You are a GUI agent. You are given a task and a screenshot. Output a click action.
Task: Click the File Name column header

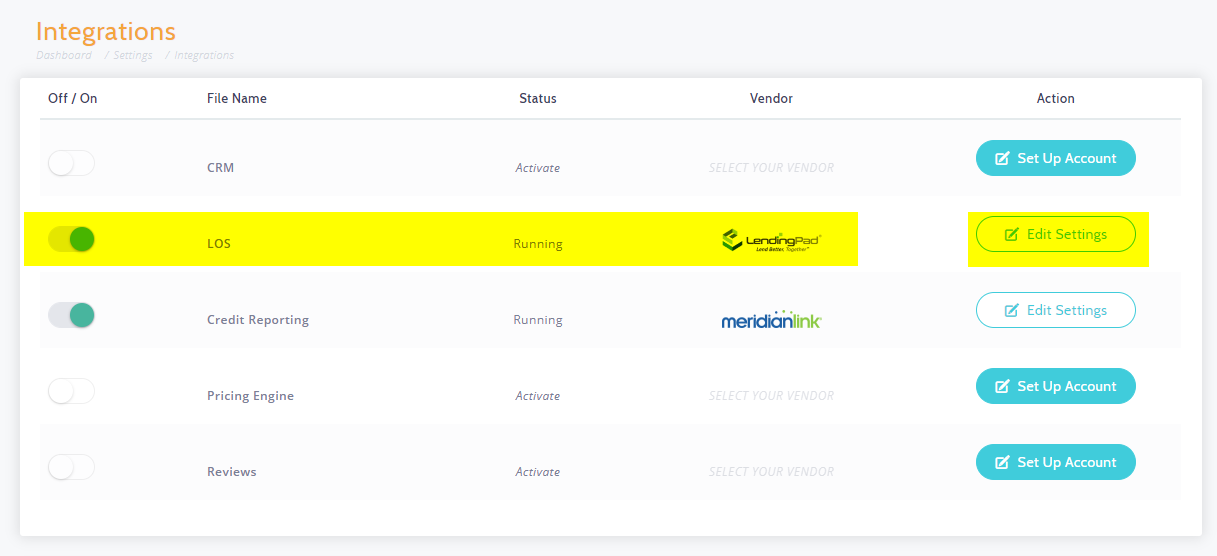point(236,99)
